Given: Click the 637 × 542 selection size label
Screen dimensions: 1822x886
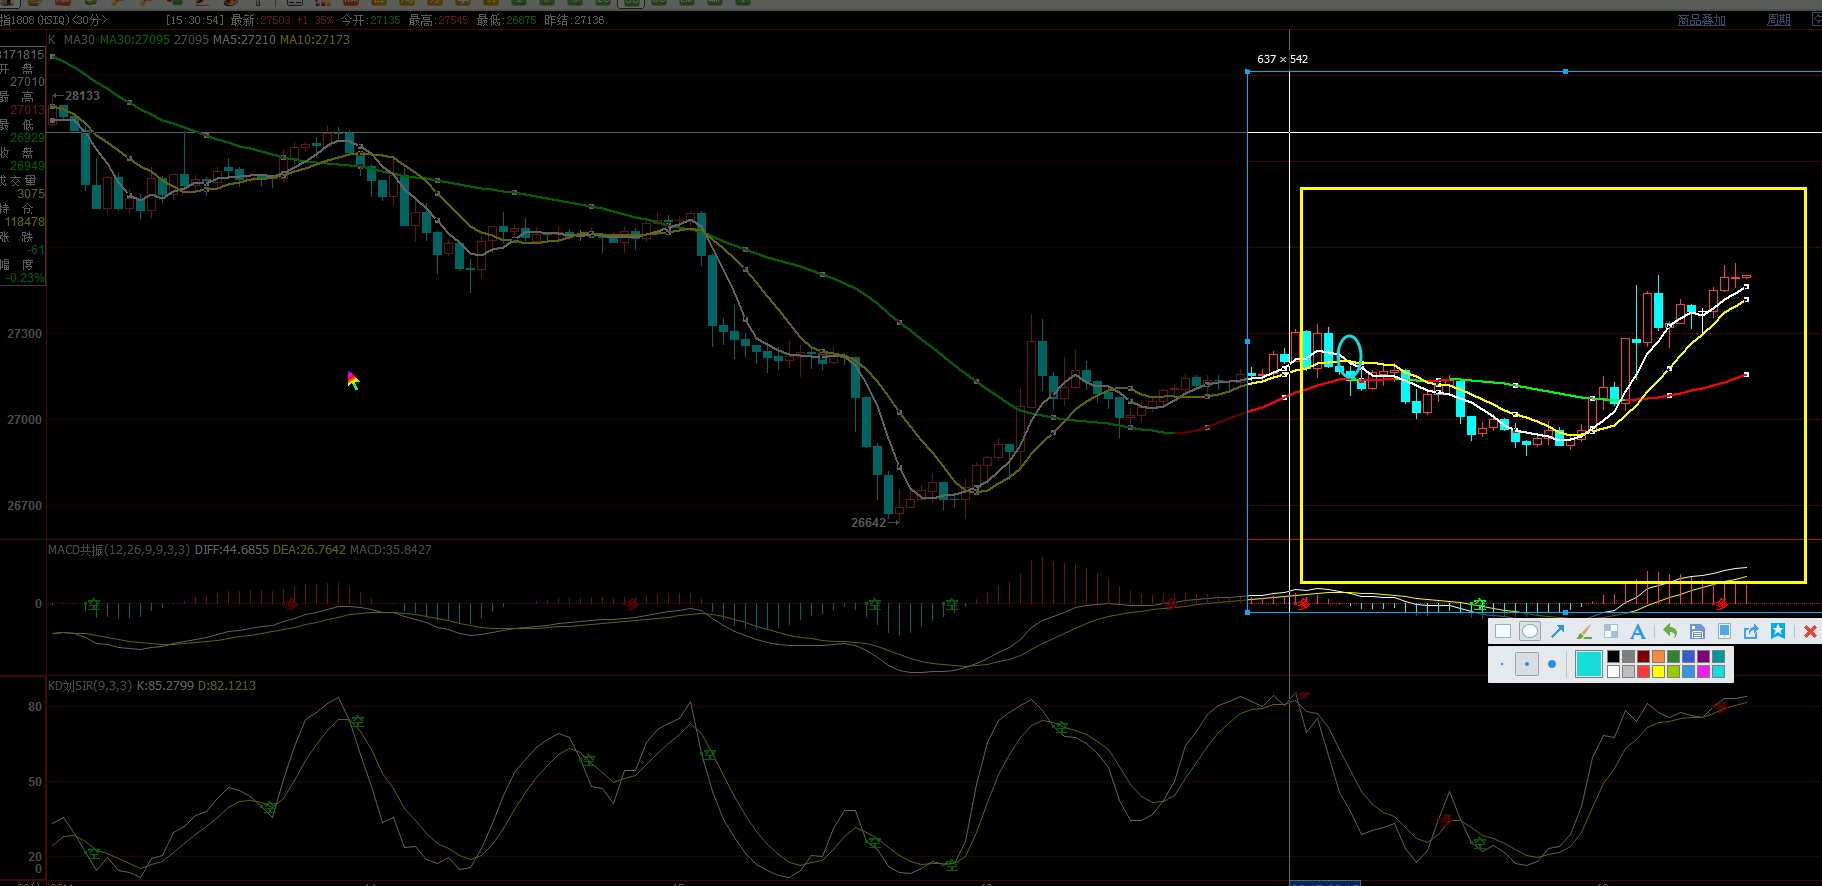Looking at the screenshot, I should tap(1282, 59).
